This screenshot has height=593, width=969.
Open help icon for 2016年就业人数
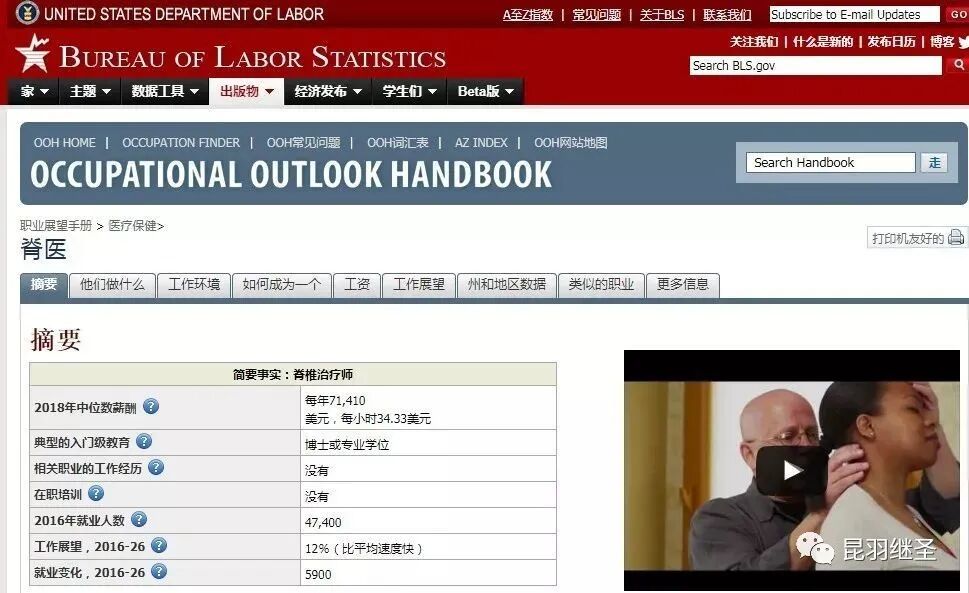point(139,519)
